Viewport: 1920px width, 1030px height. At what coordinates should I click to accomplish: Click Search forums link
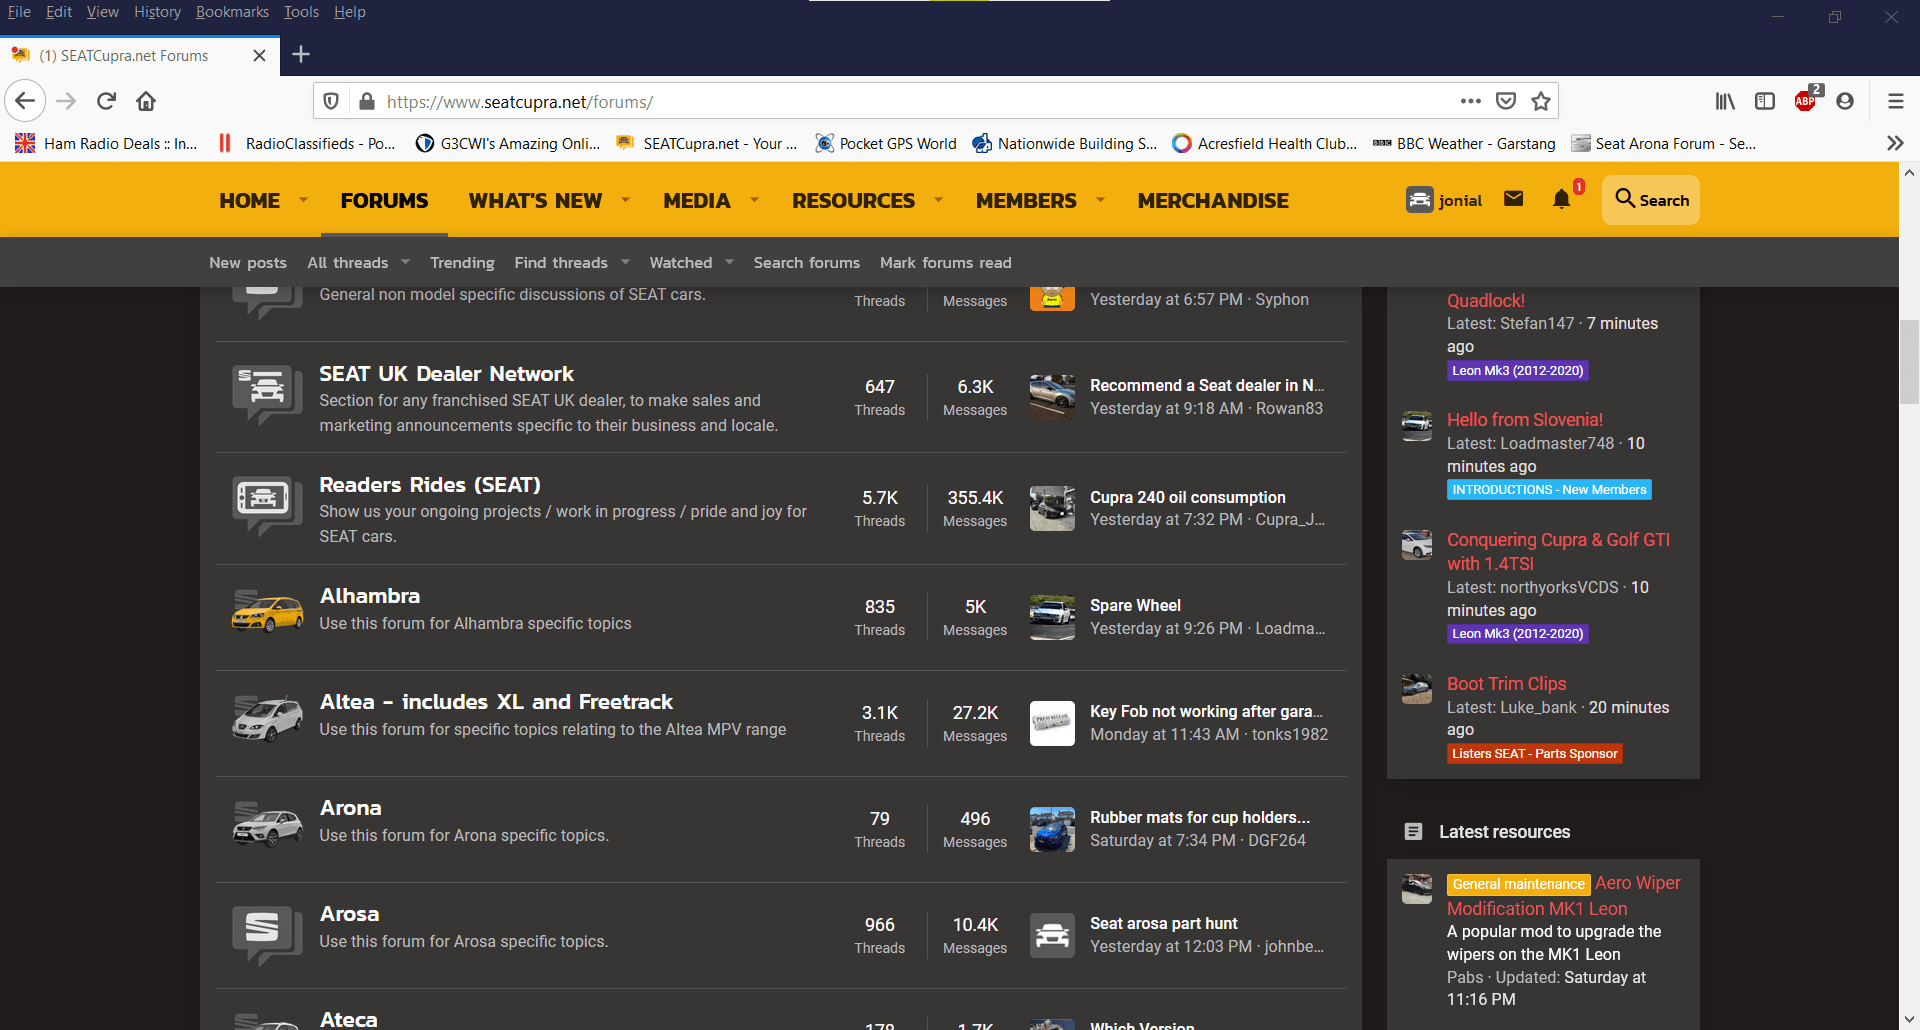[x=806, y=262]
